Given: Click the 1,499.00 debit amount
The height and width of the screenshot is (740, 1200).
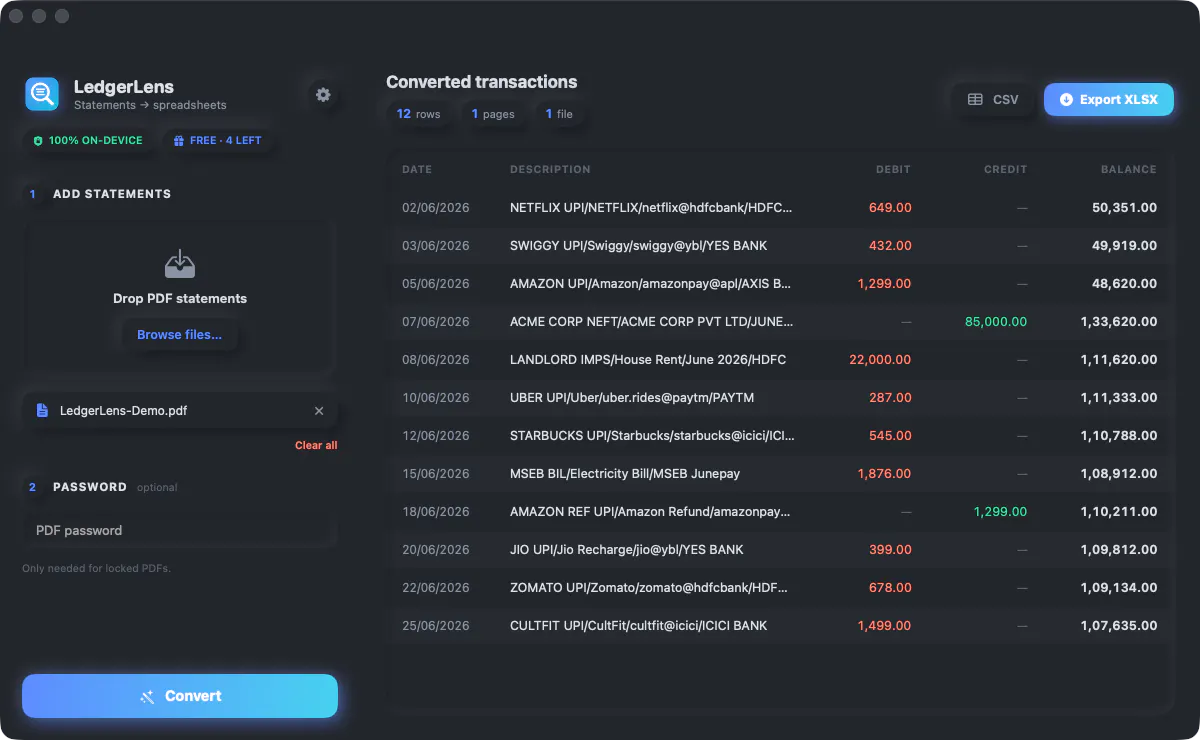Looking at the screenshot, I should click(885, 626).
